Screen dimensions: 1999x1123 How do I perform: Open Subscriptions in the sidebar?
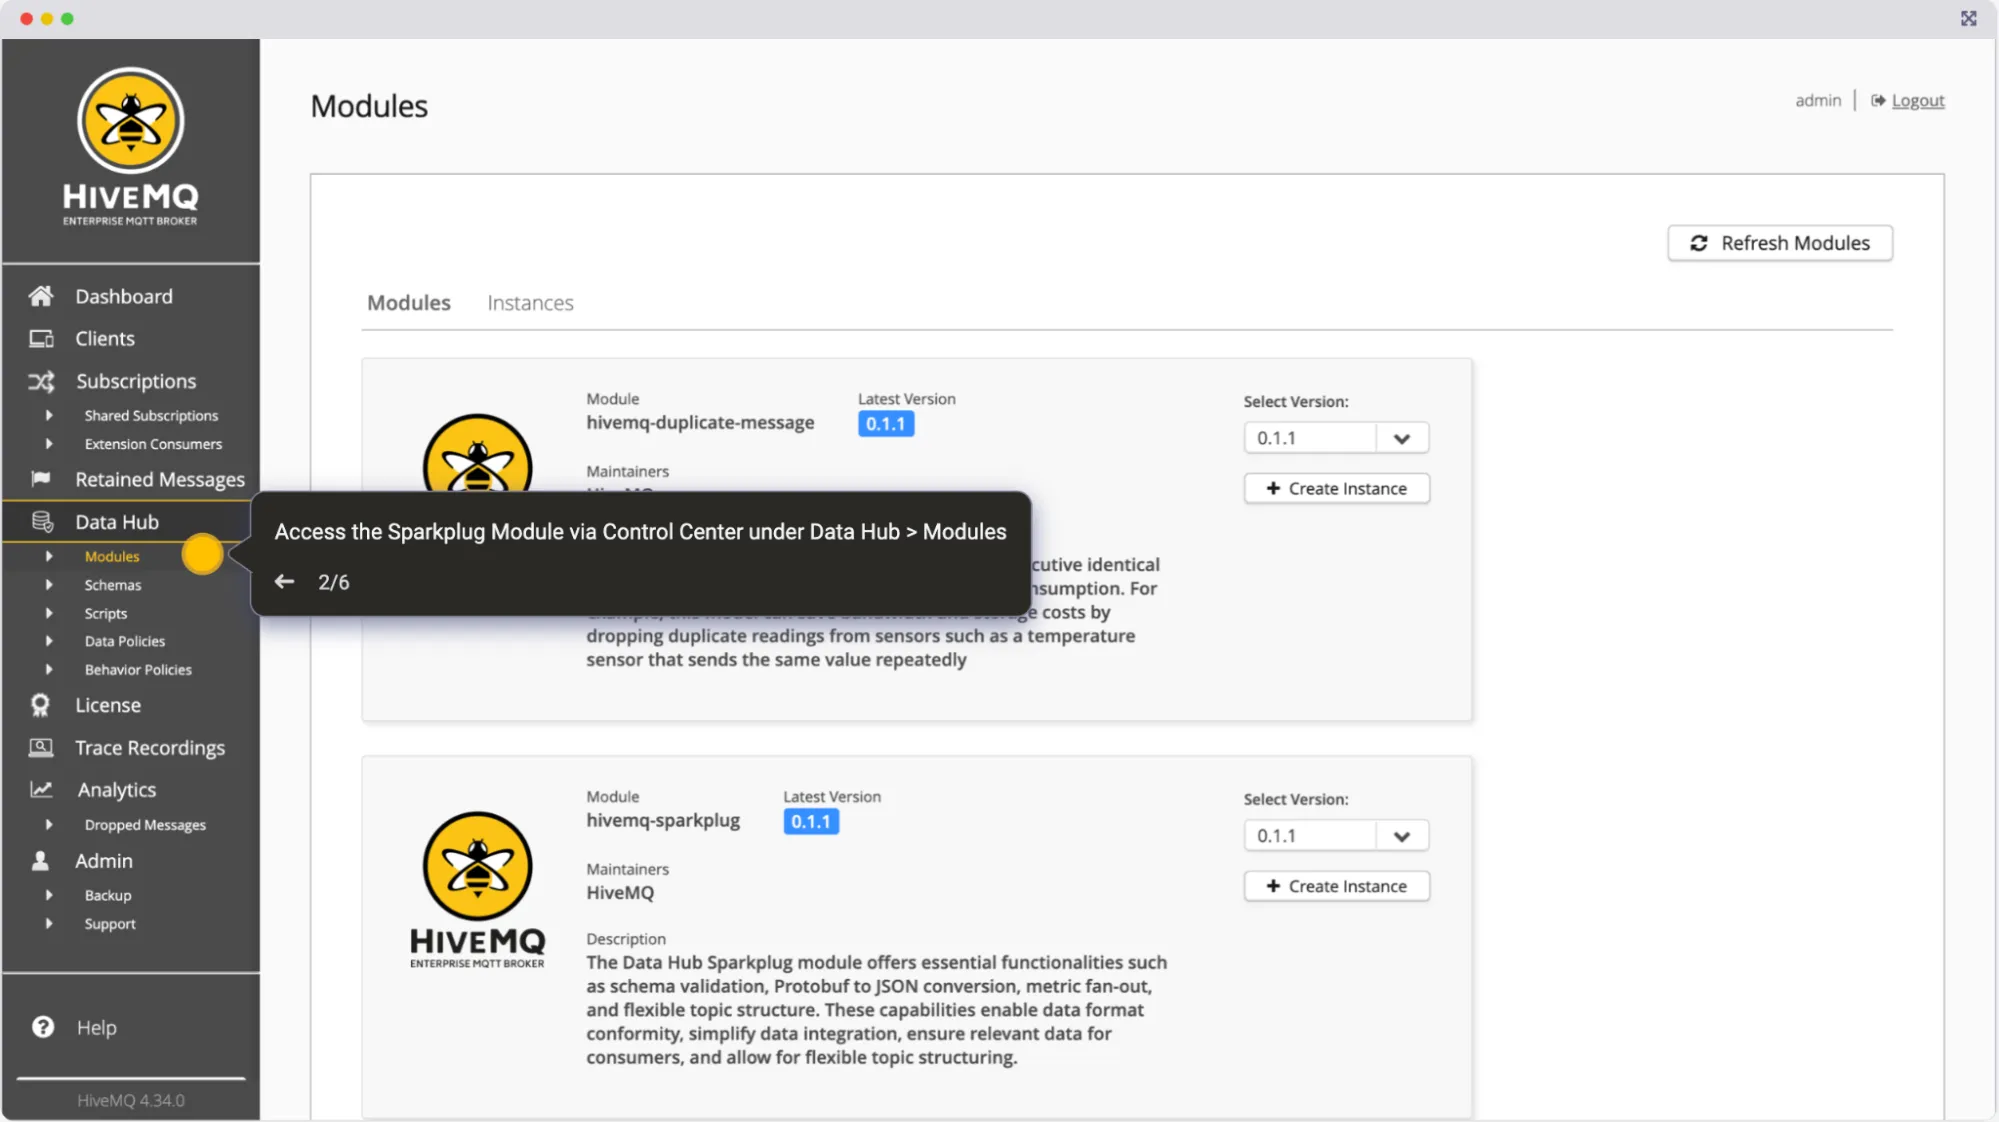coord(136,381)
